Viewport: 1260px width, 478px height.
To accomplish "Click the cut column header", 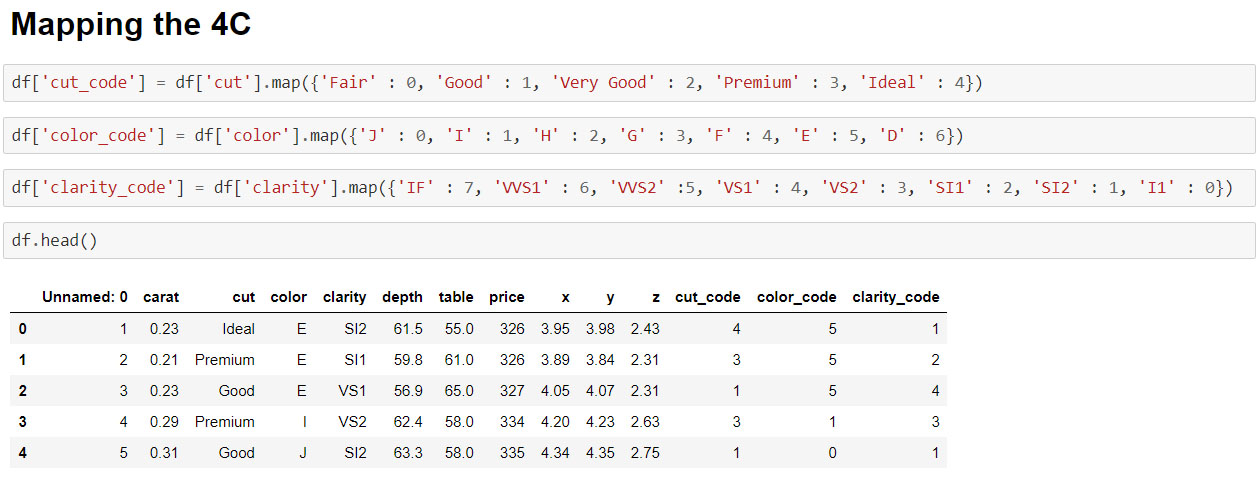I will (x=244, y=297).
